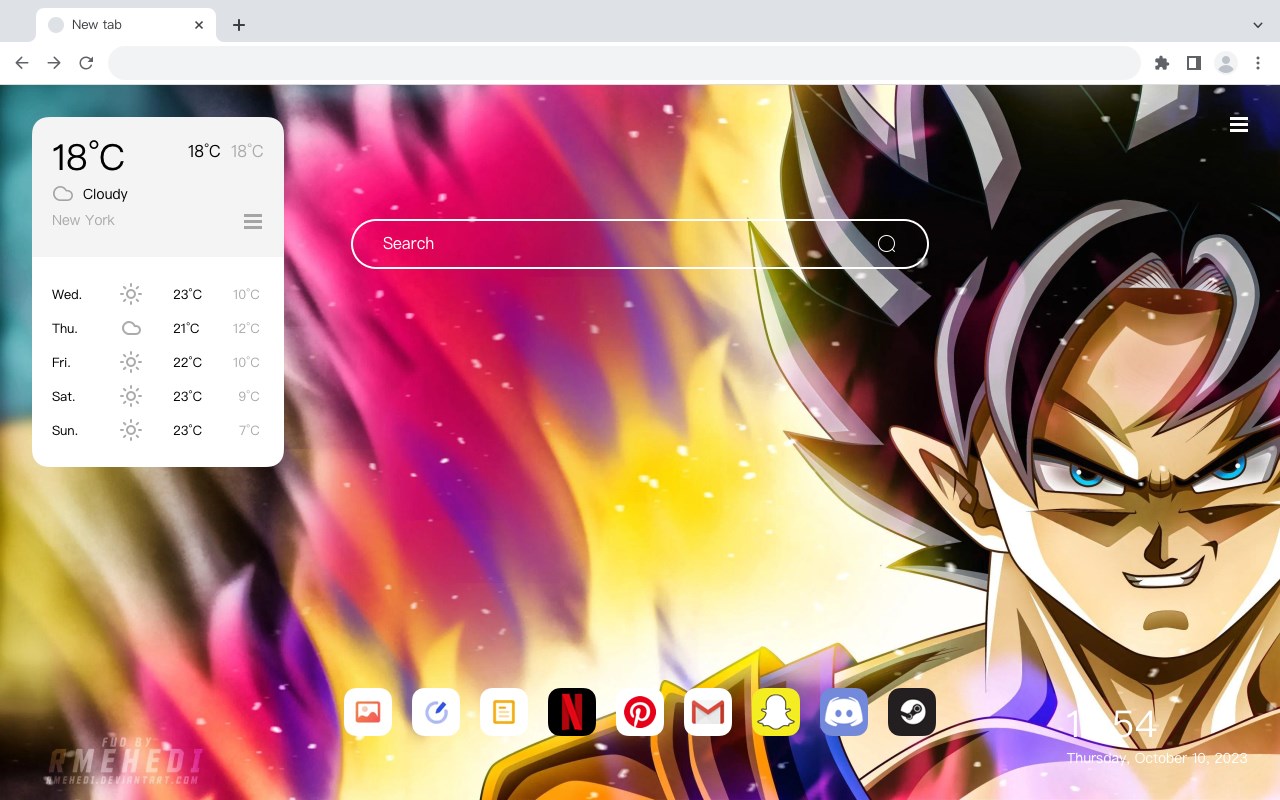Select the Sun. forecast row

(x=158, y=430)
